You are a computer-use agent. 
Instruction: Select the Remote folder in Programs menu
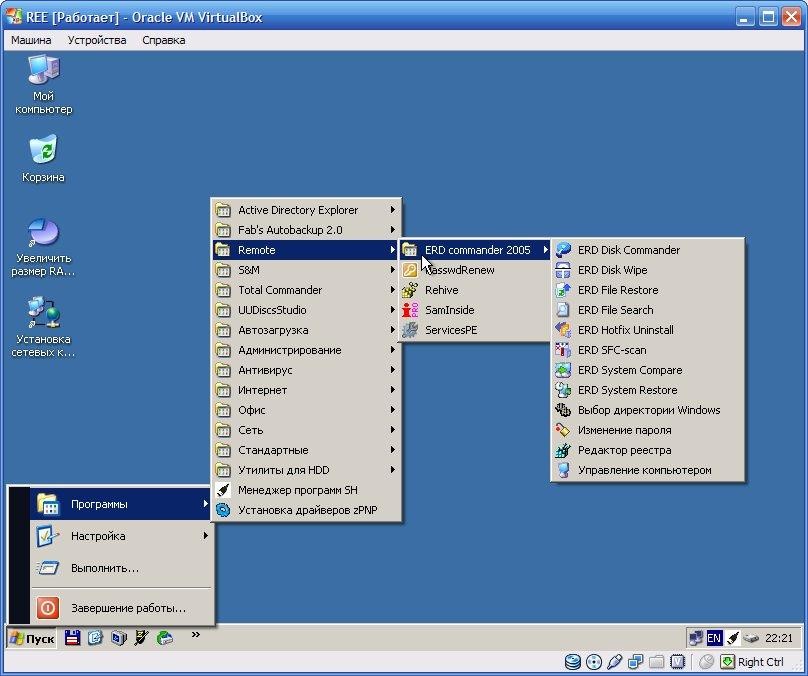(x=307, y=250)
